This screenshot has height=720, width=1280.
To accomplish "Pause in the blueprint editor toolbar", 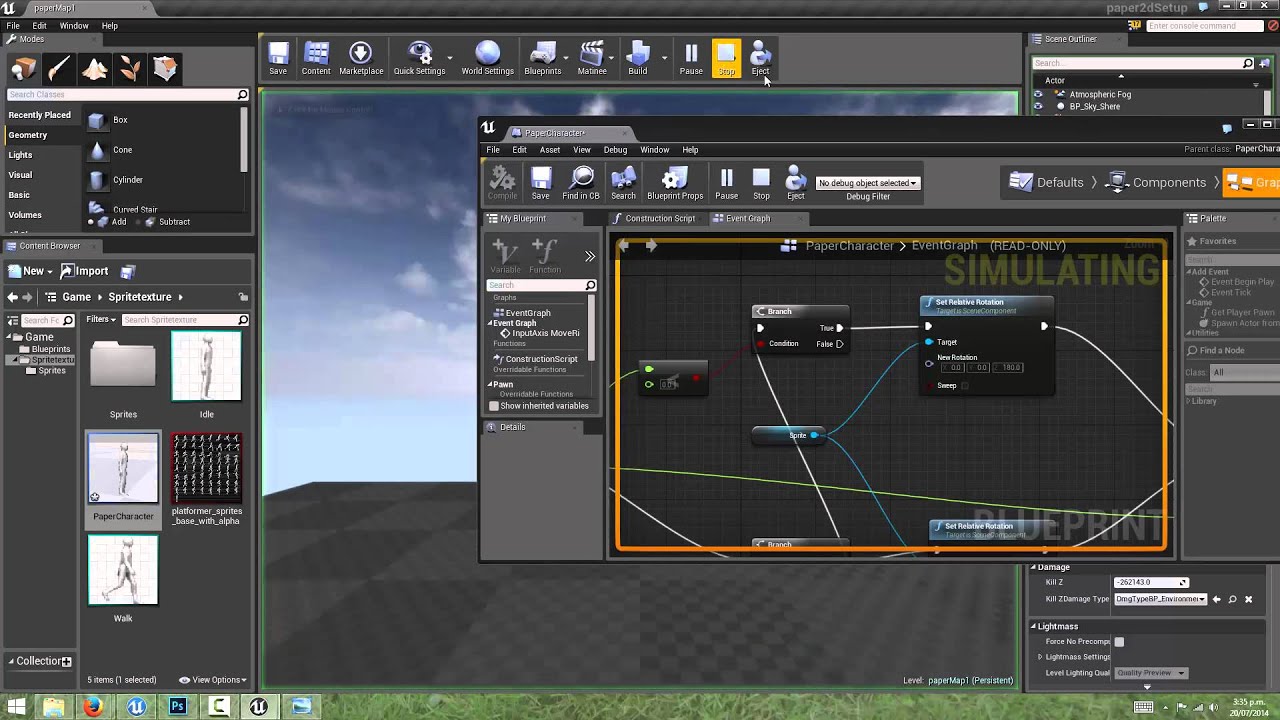I will tap(727, 183).
